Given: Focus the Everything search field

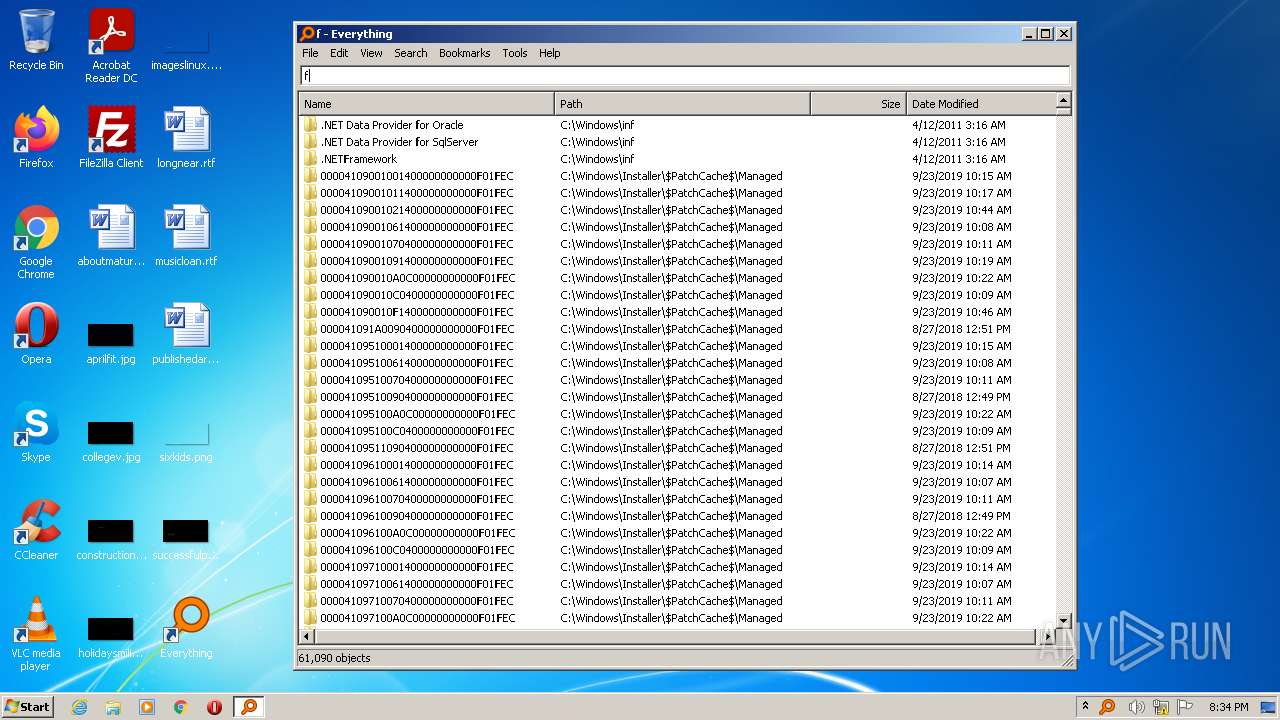Looking at the screenshot, I should [x=685, y=75].
